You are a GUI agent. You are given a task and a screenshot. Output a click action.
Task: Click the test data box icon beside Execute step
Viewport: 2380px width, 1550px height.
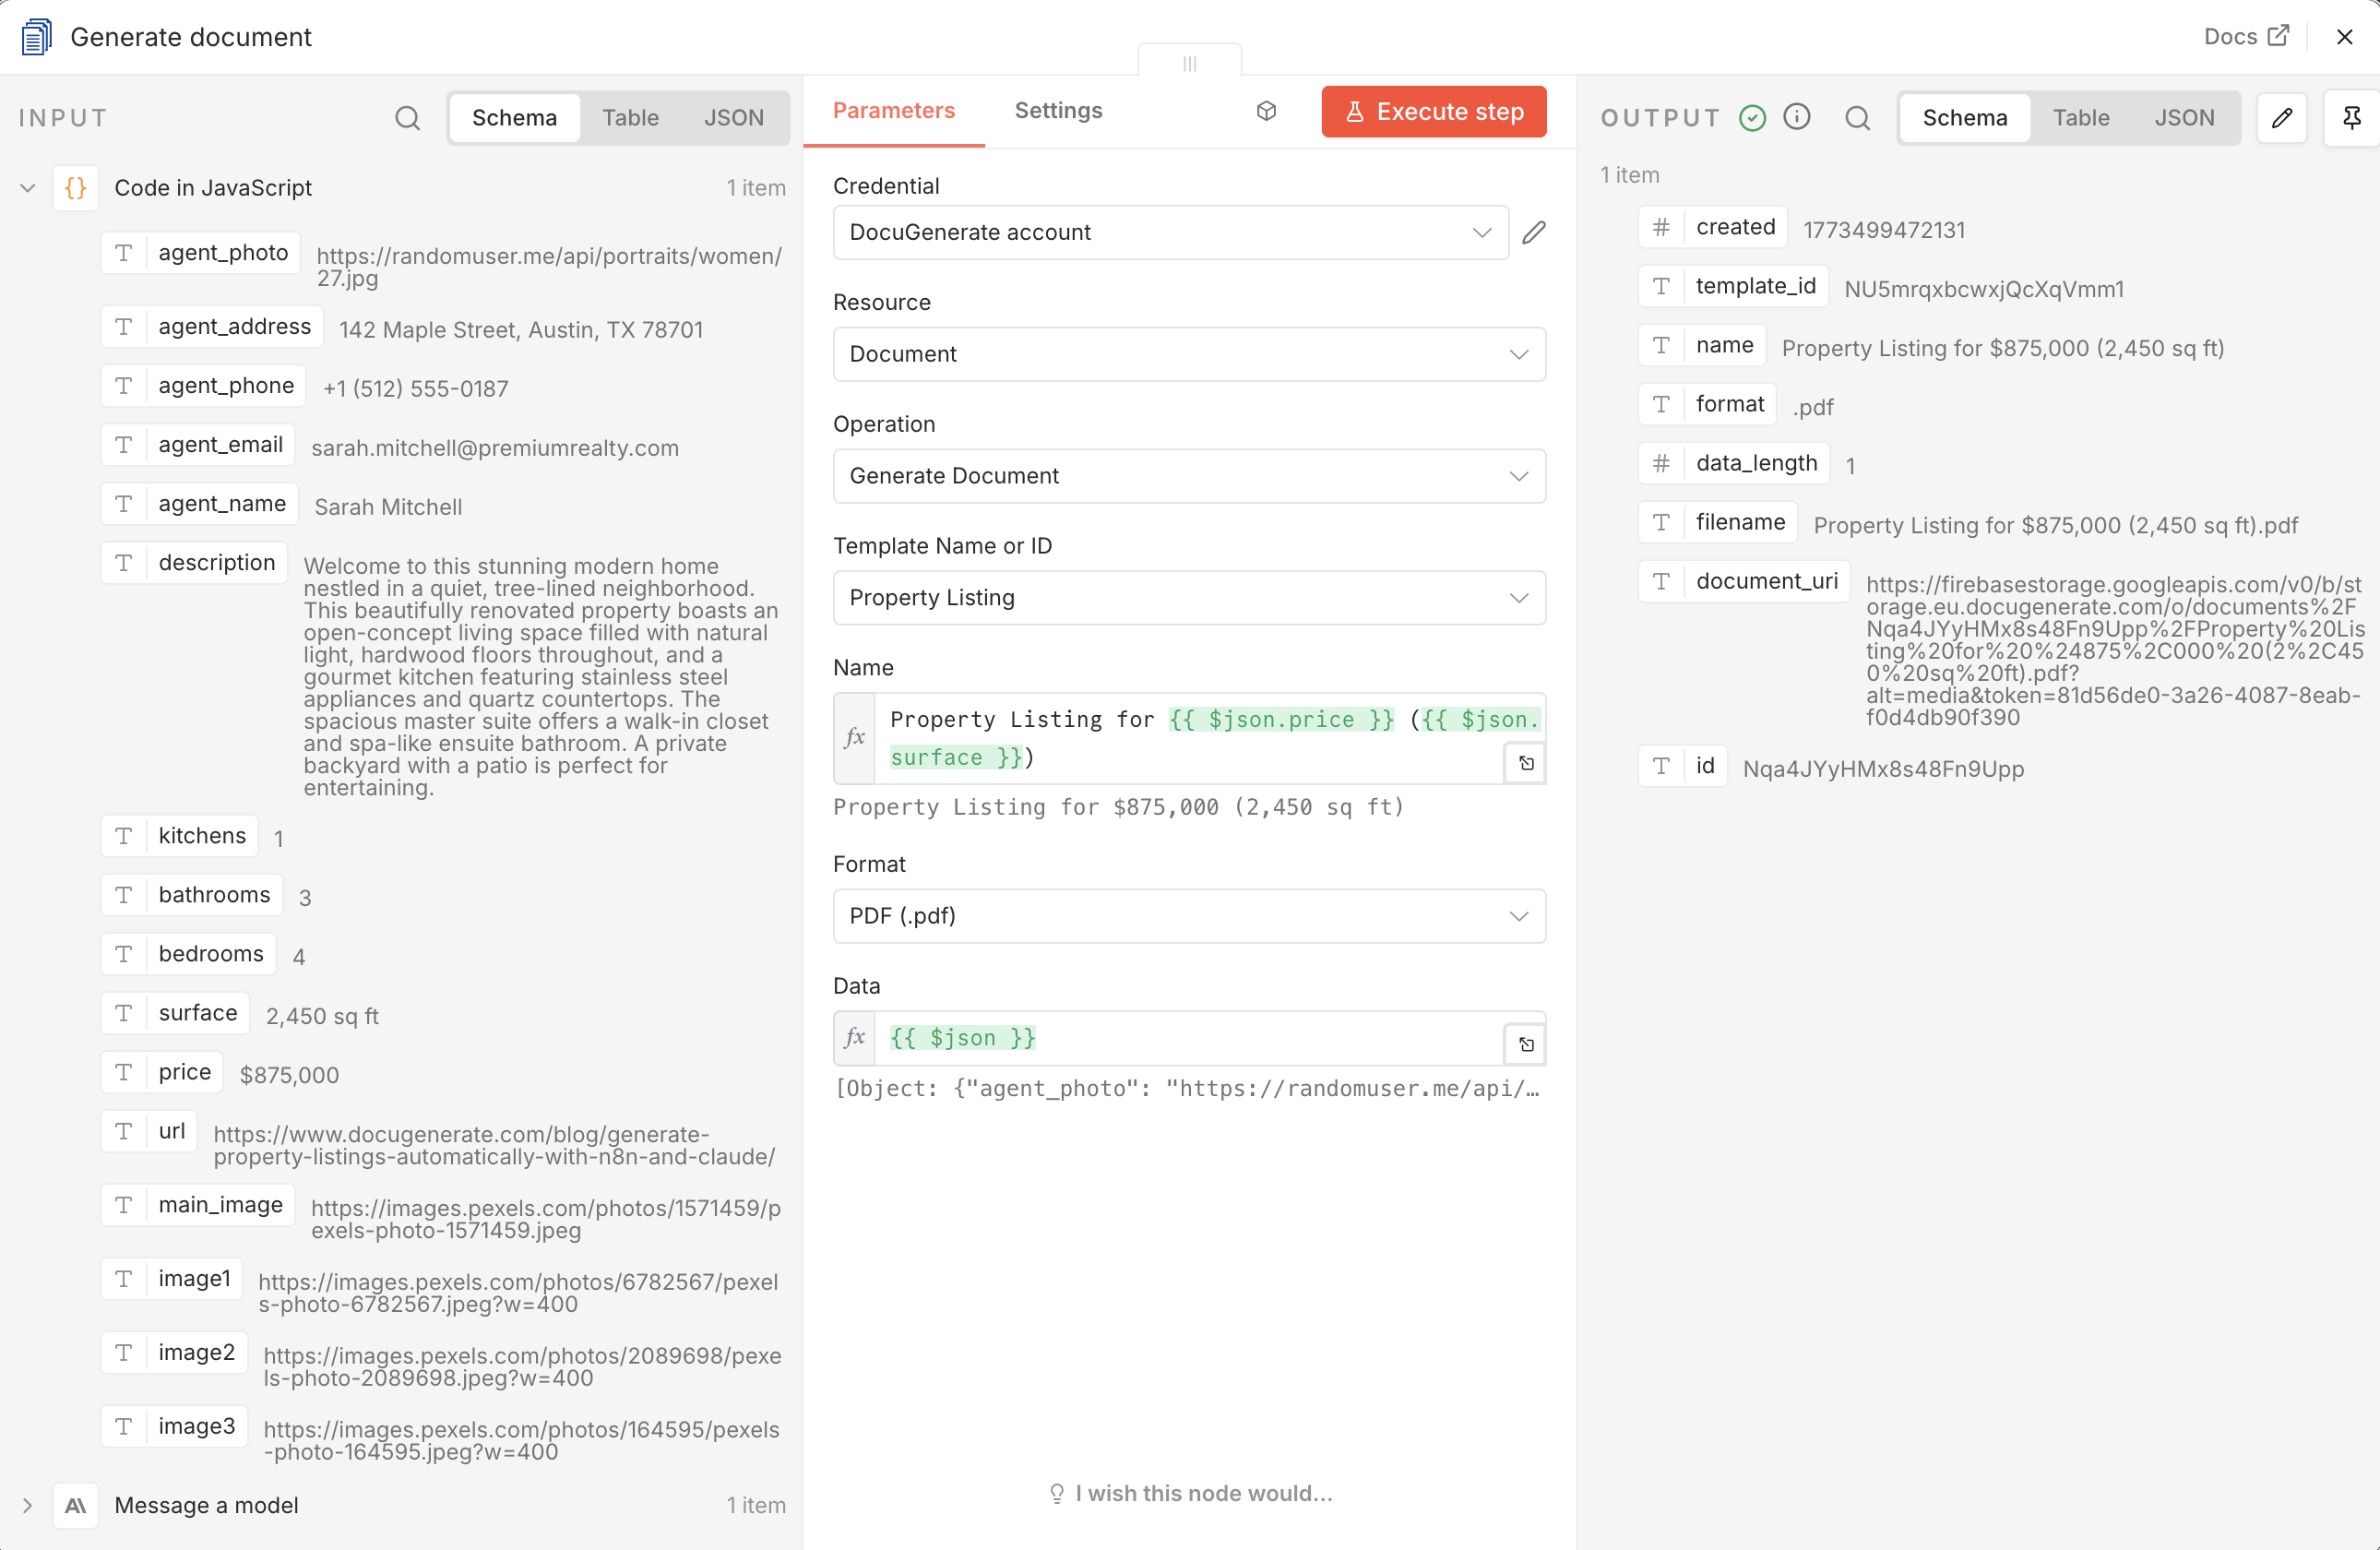1265,111
